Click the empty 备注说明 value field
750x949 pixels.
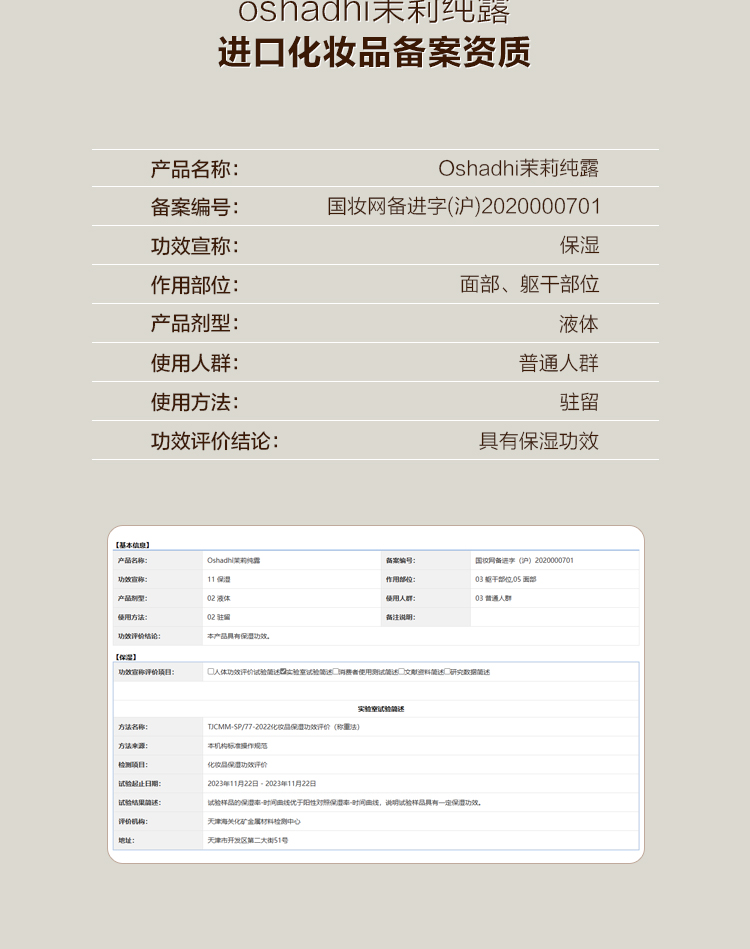pyautogui.click(x=554, y=617)
